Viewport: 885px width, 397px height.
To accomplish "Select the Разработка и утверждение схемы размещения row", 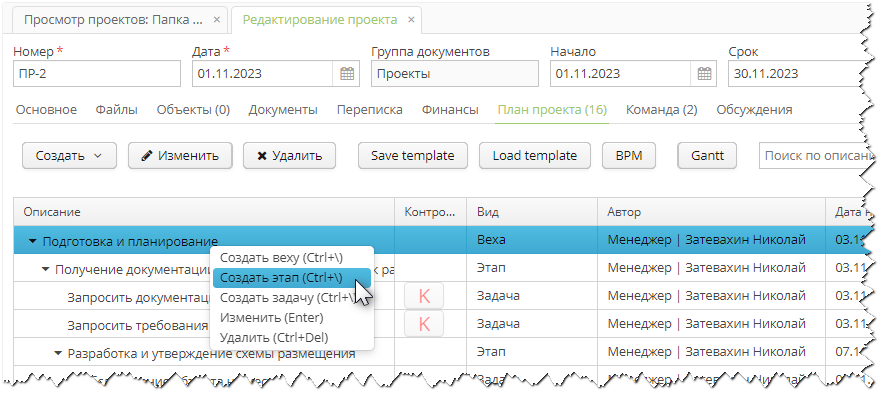I will [440, 352].
